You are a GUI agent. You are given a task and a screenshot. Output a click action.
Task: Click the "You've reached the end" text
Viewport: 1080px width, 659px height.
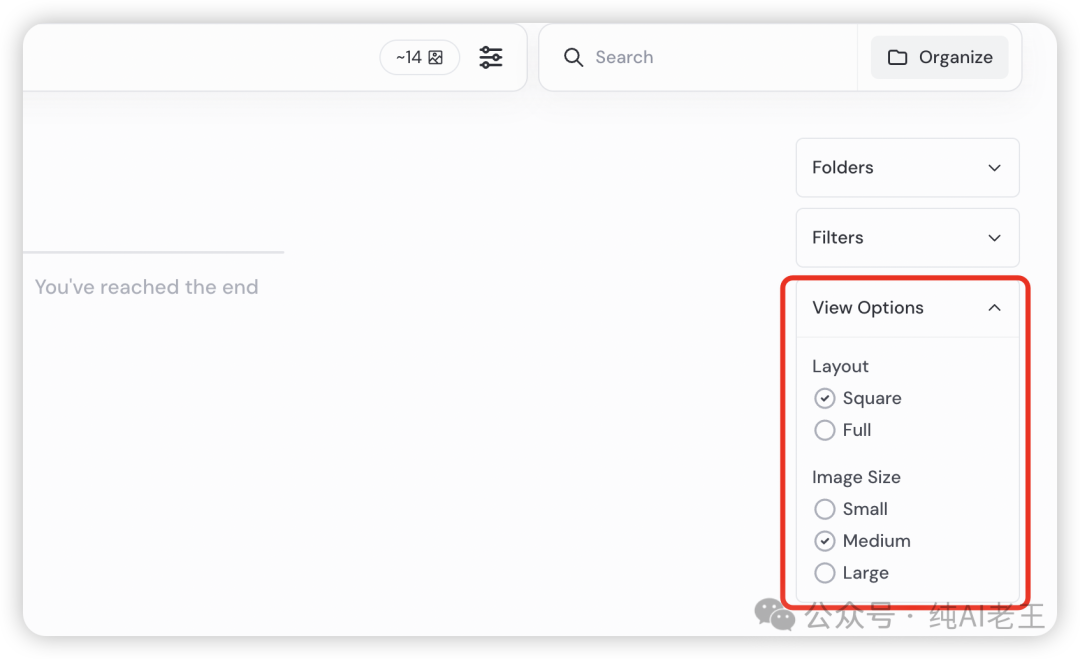point(146,287)
